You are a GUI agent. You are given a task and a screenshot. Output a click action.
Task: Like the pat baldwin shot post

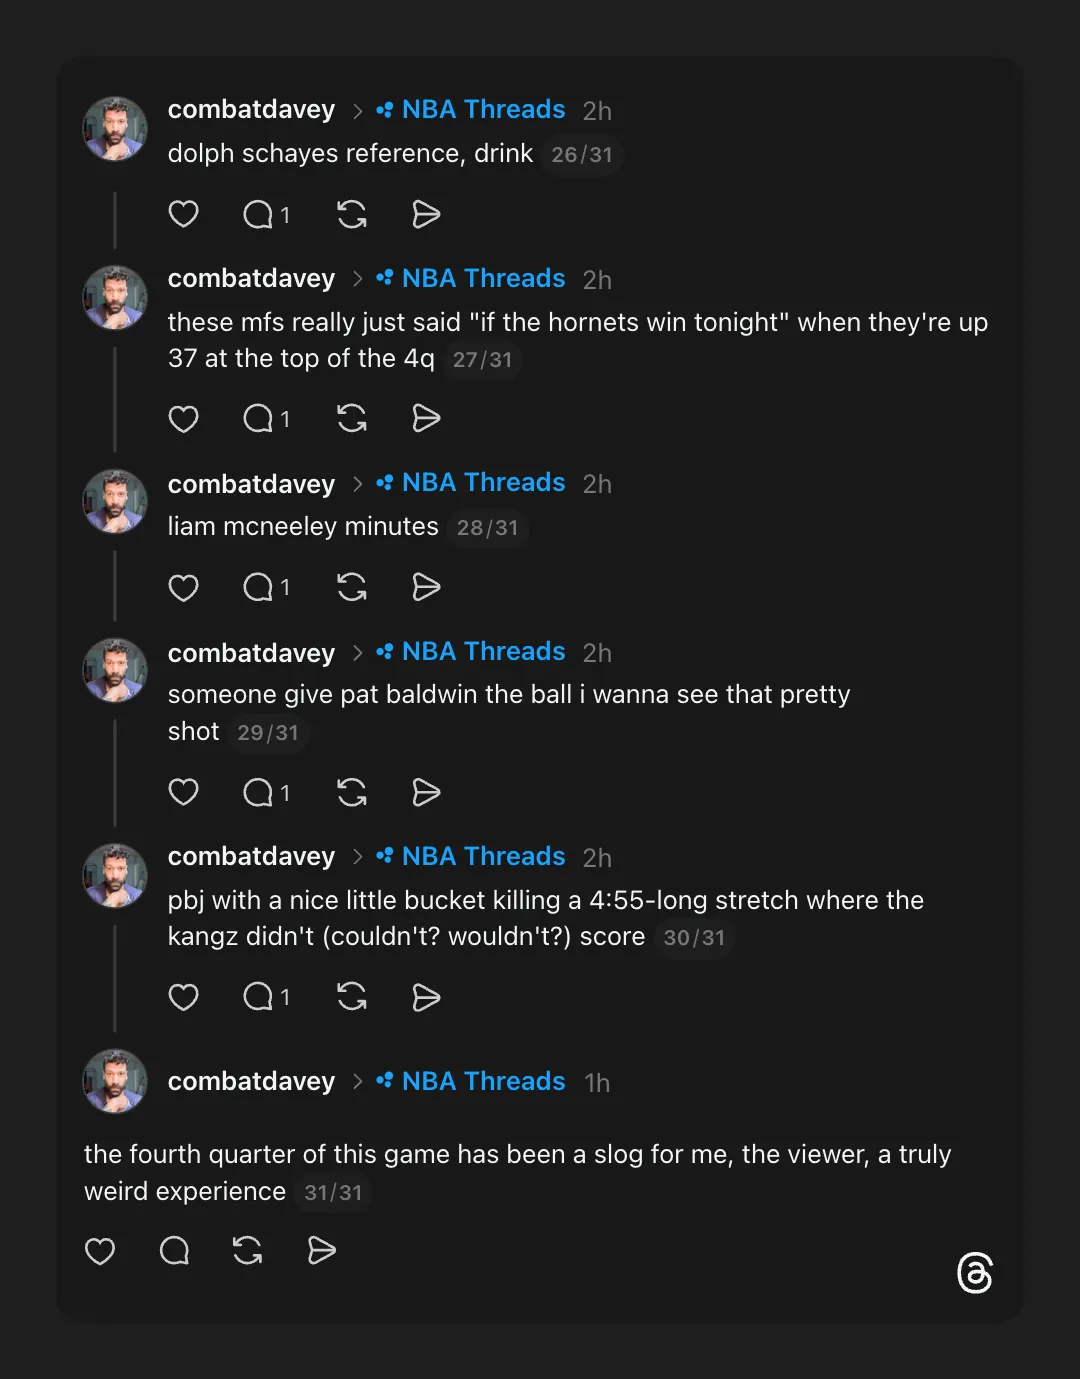tap(183, 792)
